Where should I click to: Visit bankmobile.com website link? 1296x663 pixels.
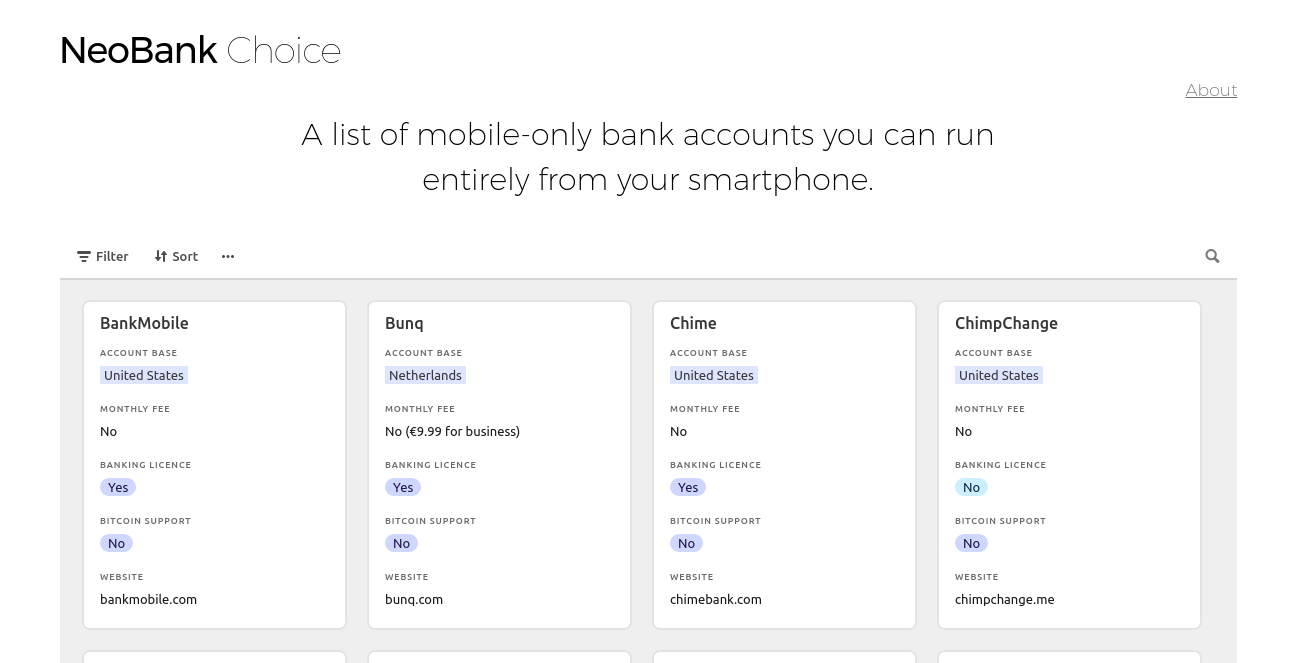[x=148, y=599]
